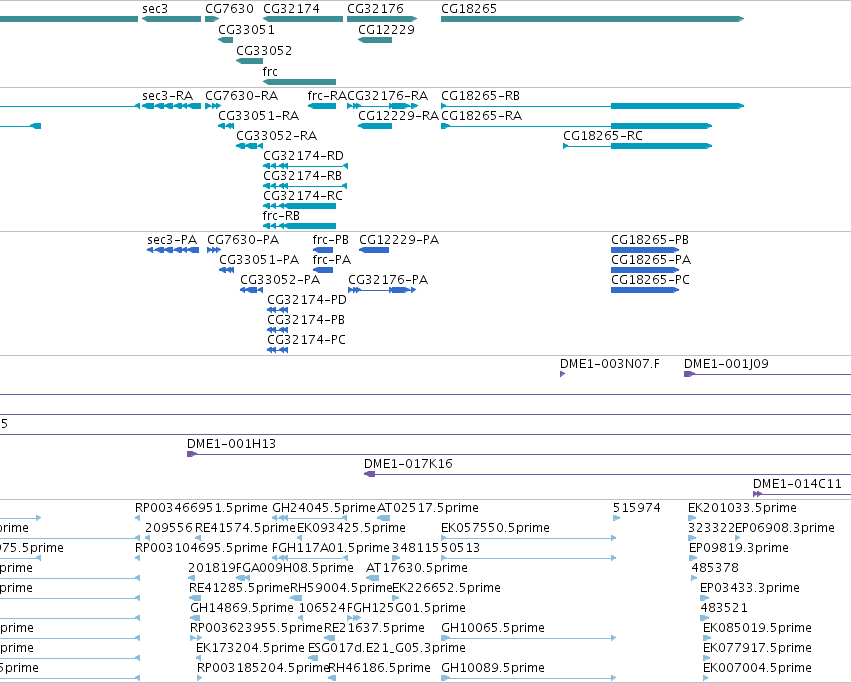This screenshot has height=683, width=851.
Task: Select the EP06908.3prime EST label
Action: (x=785, y=528)
